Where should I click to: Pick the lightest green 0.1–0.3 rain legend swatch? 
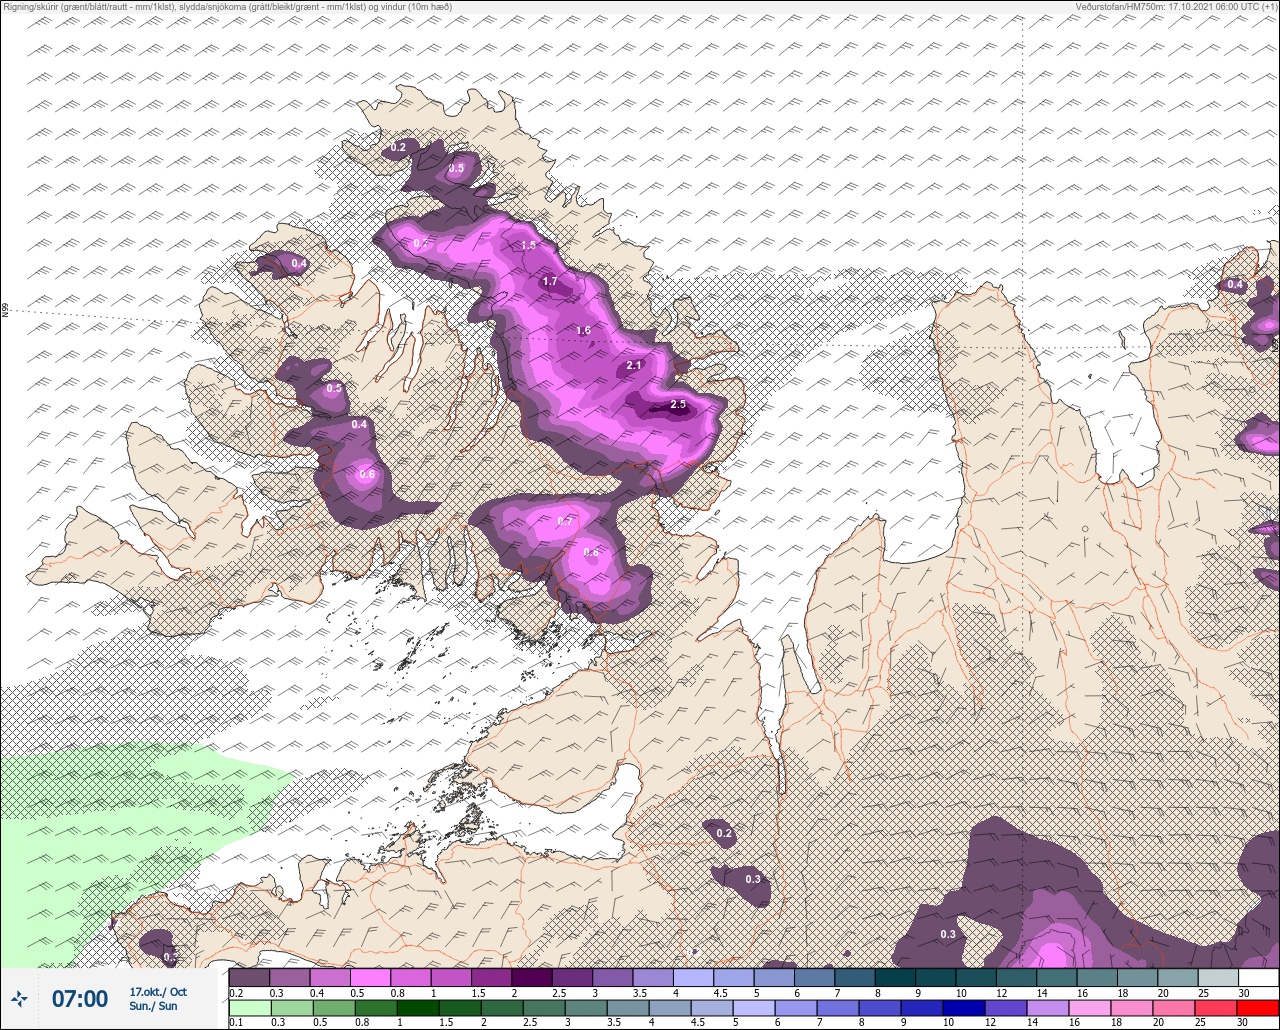point(249,1007)
